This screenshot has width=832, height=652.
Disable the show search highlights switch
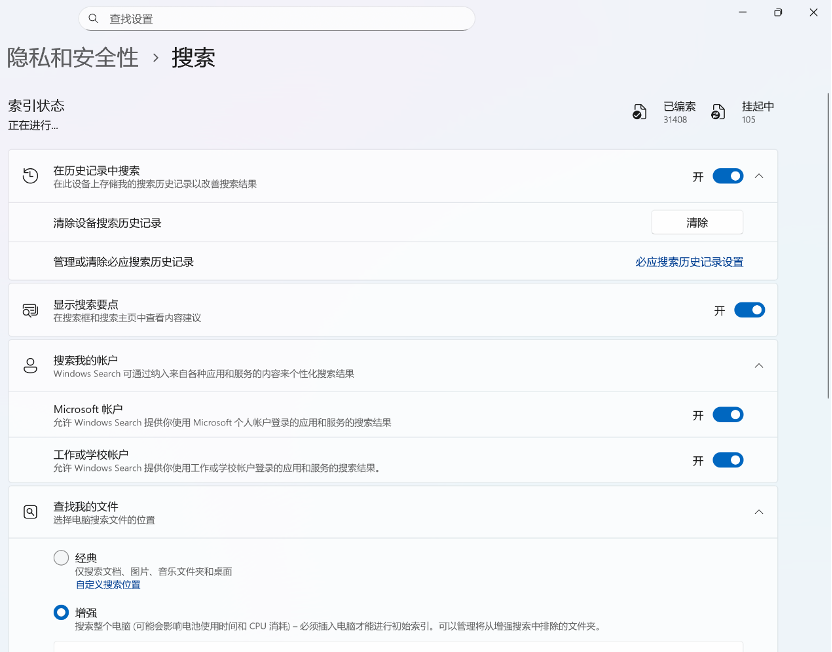tap(749, 310)
